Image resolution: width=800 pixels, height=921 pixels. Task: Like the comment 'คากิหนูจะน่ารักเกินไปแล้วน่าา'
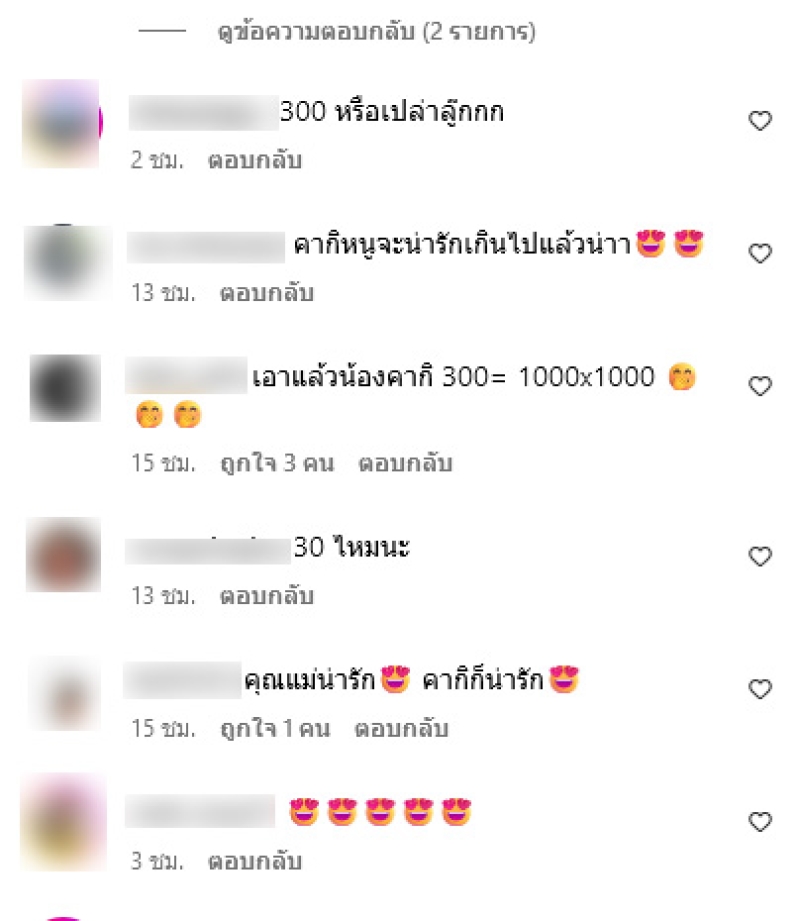coord(760,253)
